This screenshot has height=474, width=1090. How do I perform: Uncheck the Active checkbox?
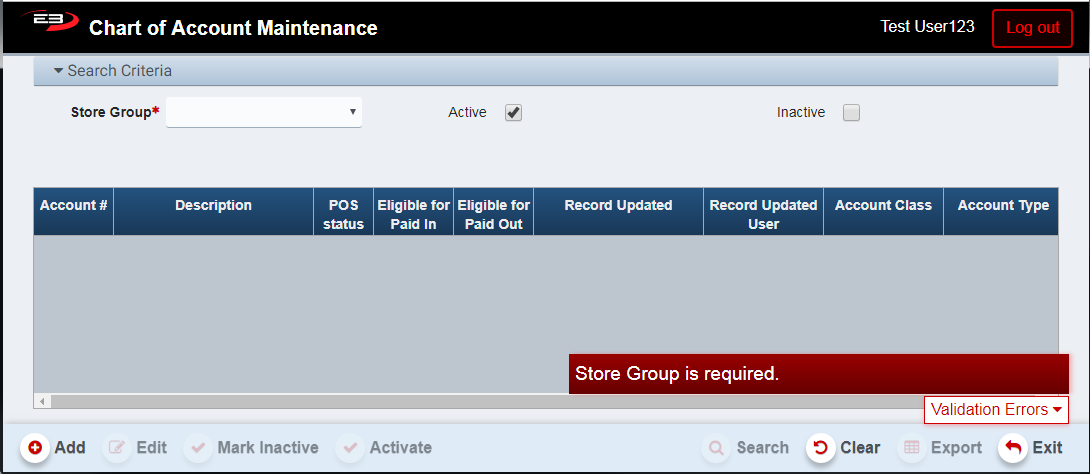click(514, 113)
